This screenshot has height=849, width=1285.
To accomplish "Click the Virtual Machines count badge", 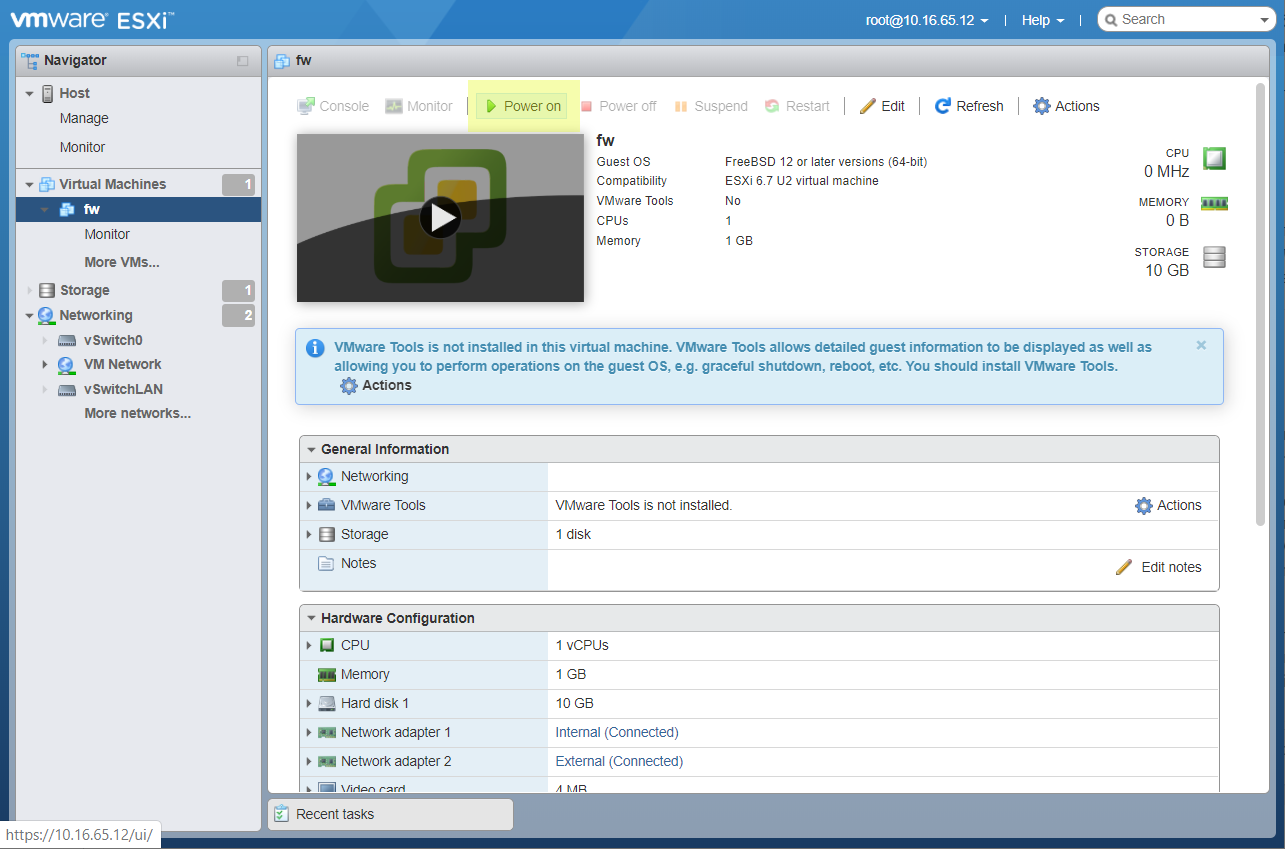I will click(x=238, y=184).
